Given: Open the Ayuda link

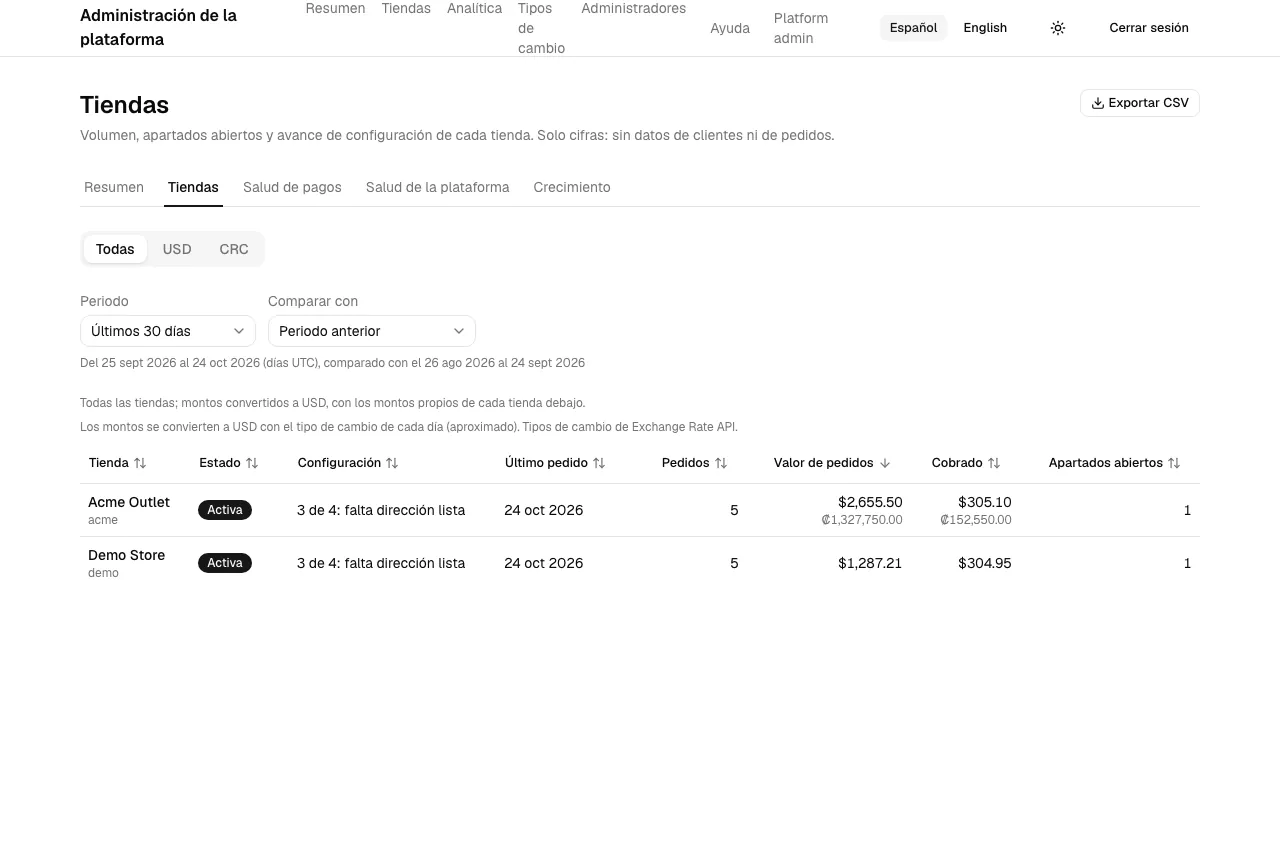Looking at the screenshot, I should 730,28.
